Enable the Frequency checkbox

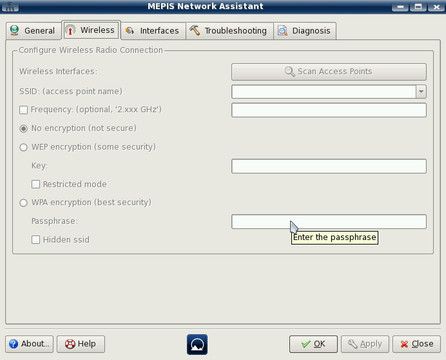(x=23, y=110)
